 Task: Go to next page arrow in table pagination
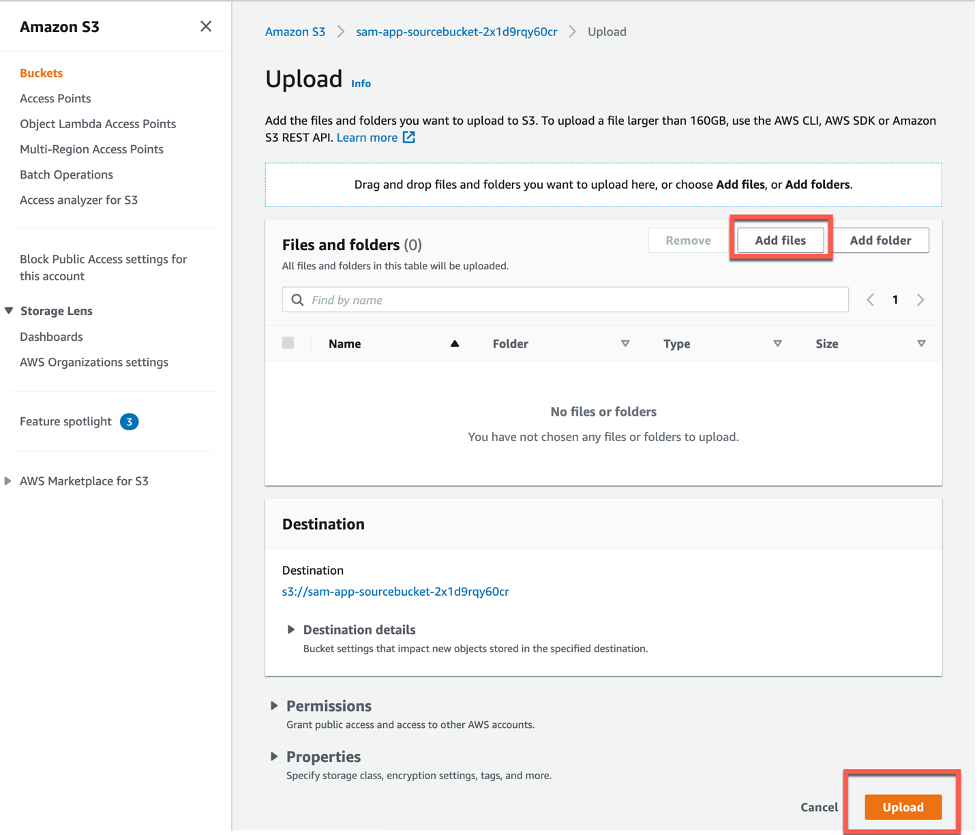click(920, 300)
